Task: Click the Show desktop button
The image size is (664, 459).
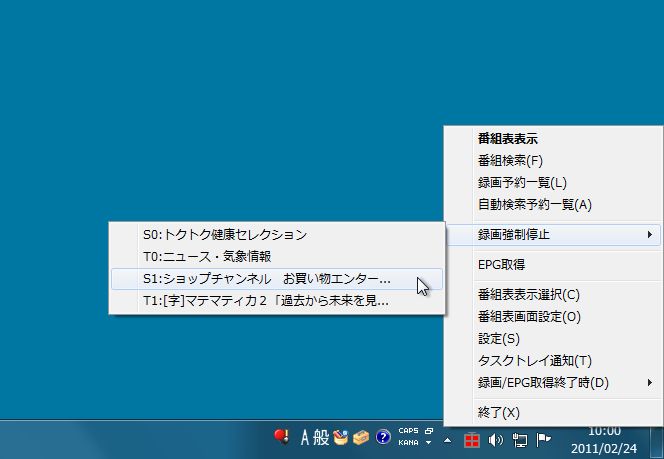Action: 657,440
